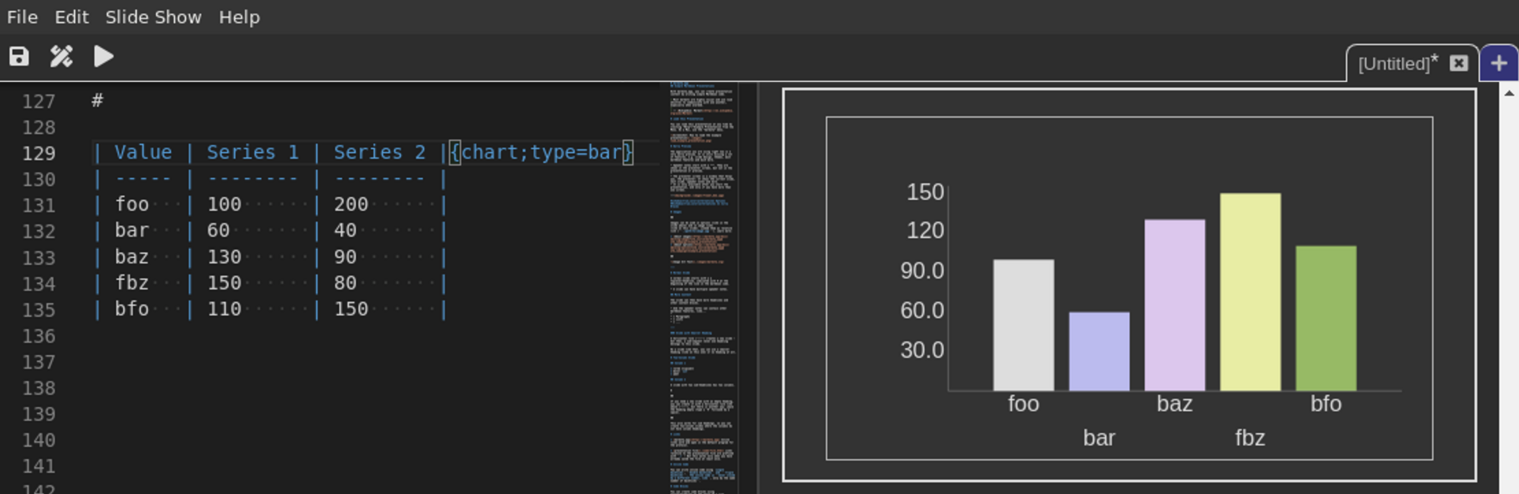Click the code minimap overview
The height and width of the screenshot is (494, 1519).
pyautogui.click(x=702, y=280)
